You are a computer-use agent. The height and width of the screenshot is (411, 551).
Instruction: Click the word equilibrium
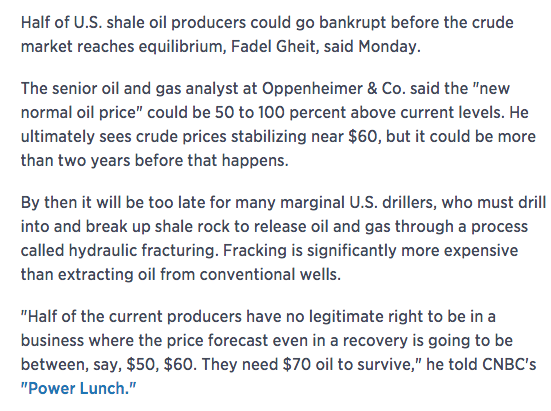pos(182,46)
